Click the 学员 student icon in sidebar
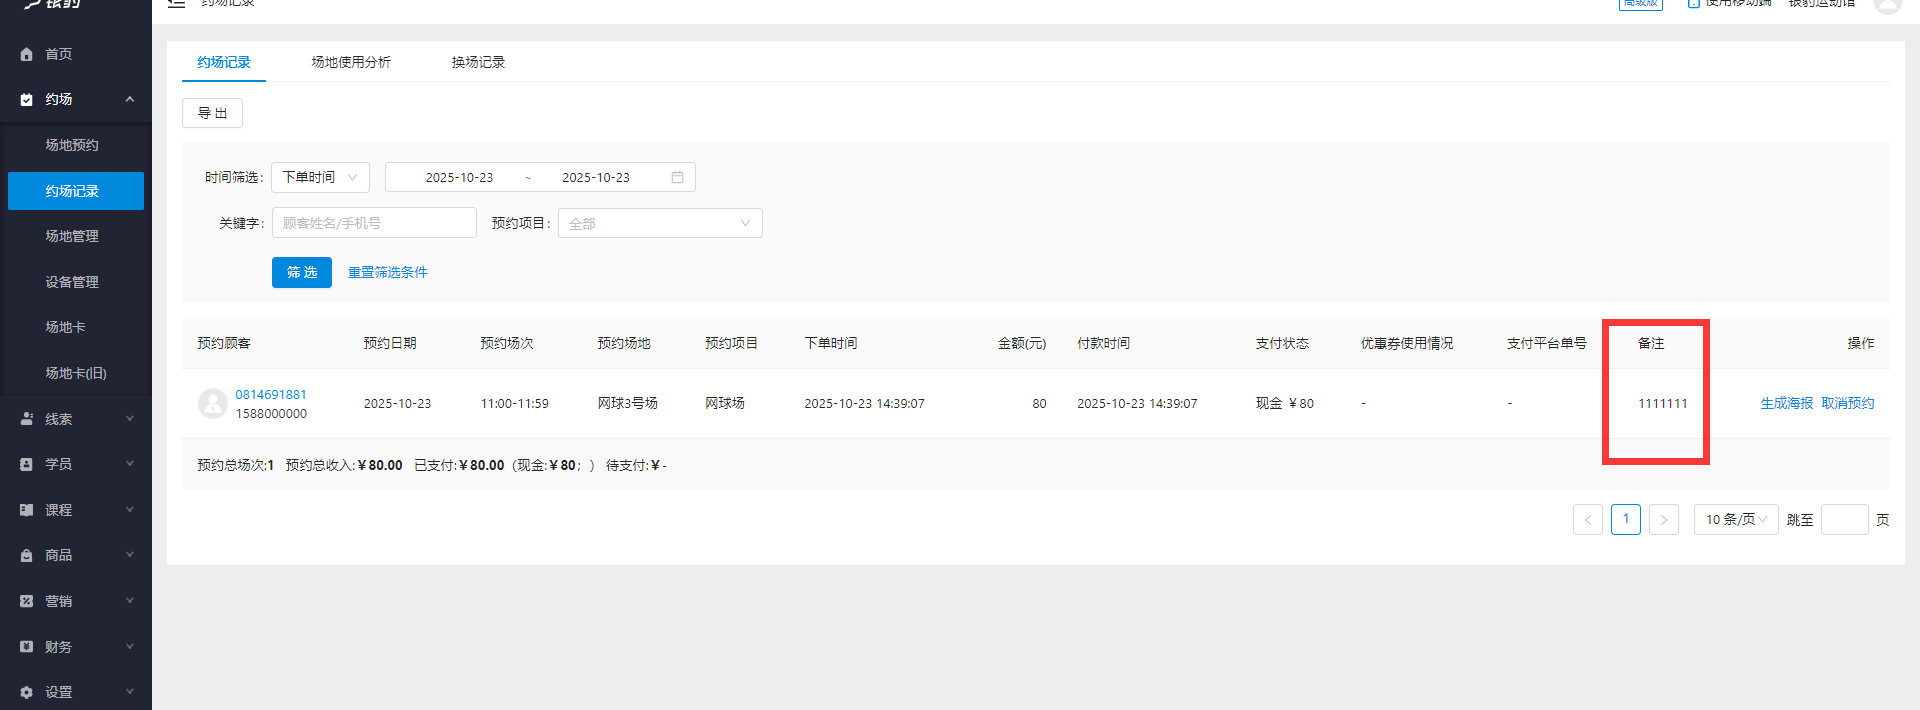This screenshot has width=1920, height=710. 26,464
